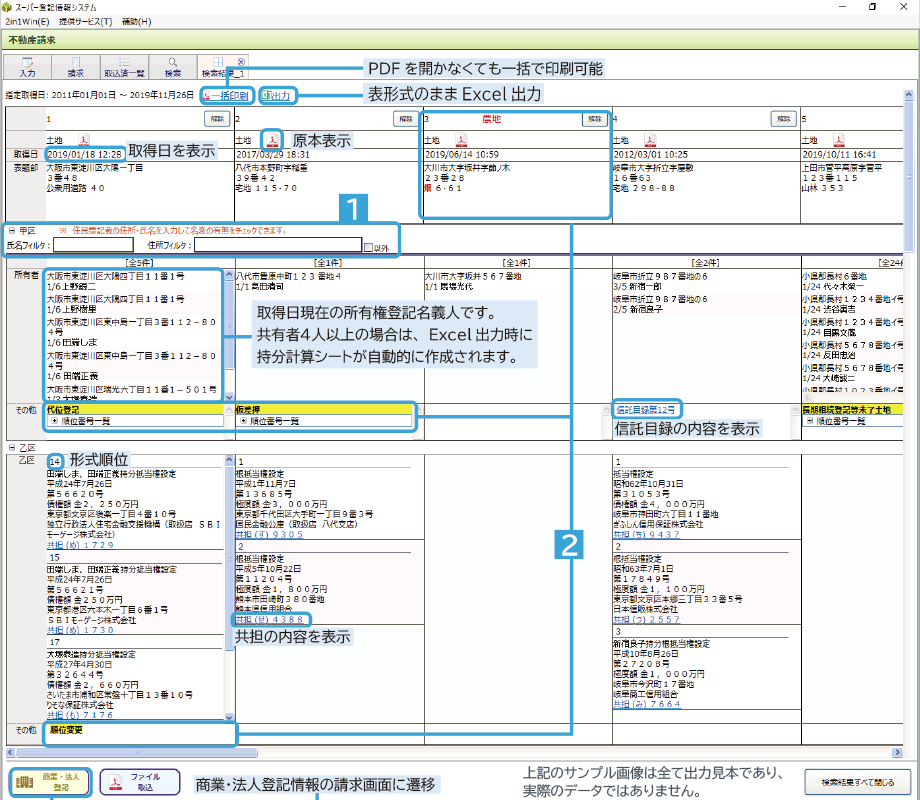Open the 補助(H) menu
Viewport: 920px width, 800px height.
[136, 21]
